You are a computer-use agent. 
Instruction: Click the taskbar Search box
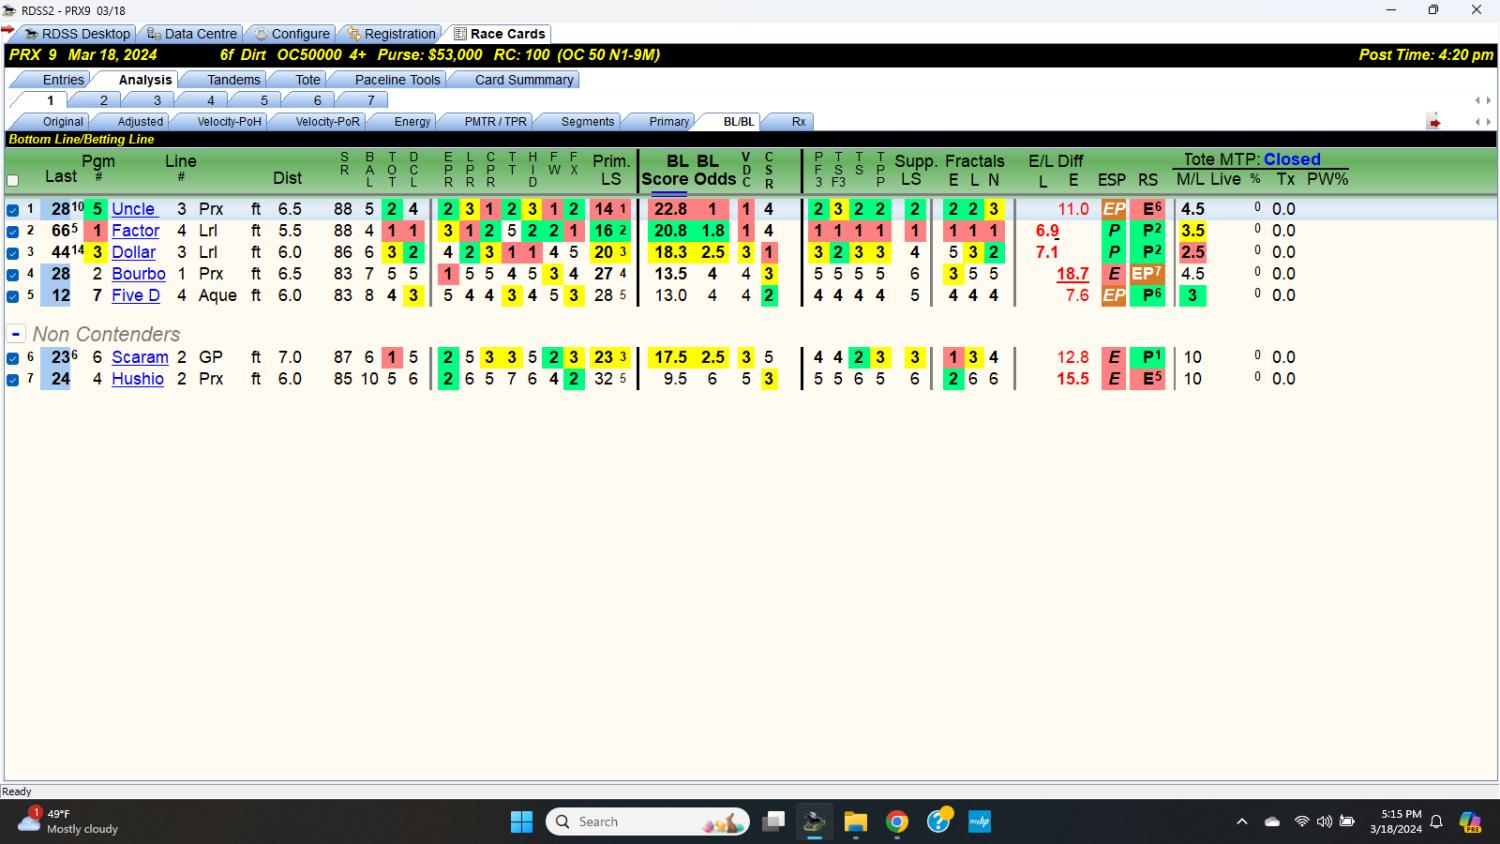pyautogui.click(x=648, y=822)
